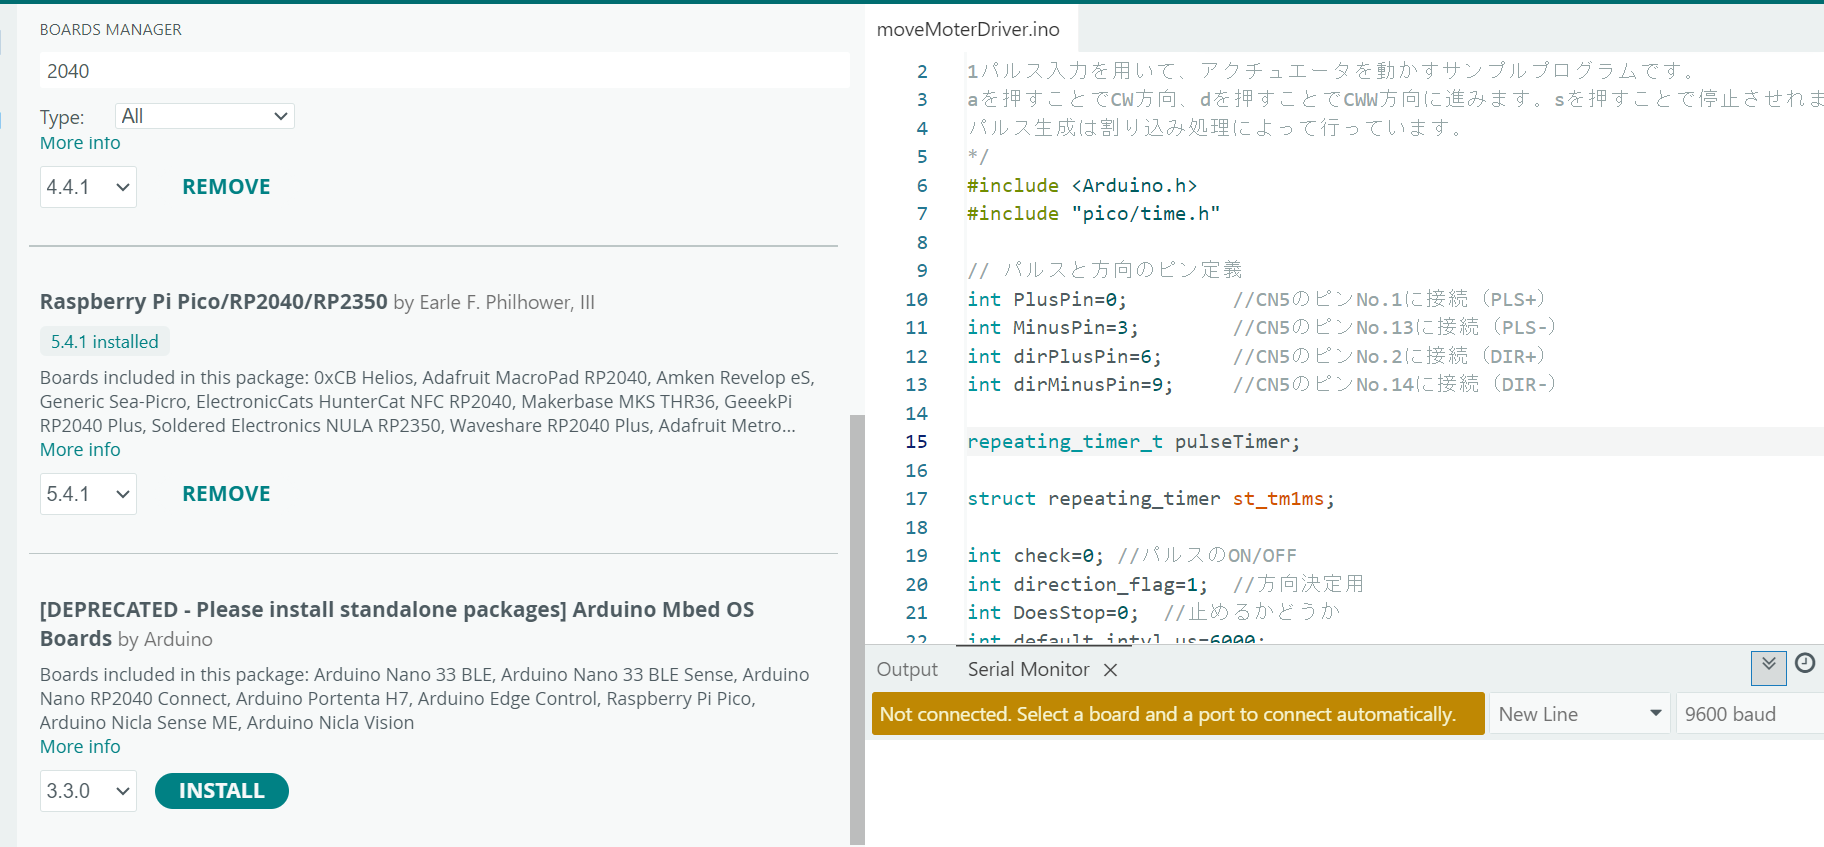Open More info for Raspberry Pi Pico package

[x=80, y=450]
